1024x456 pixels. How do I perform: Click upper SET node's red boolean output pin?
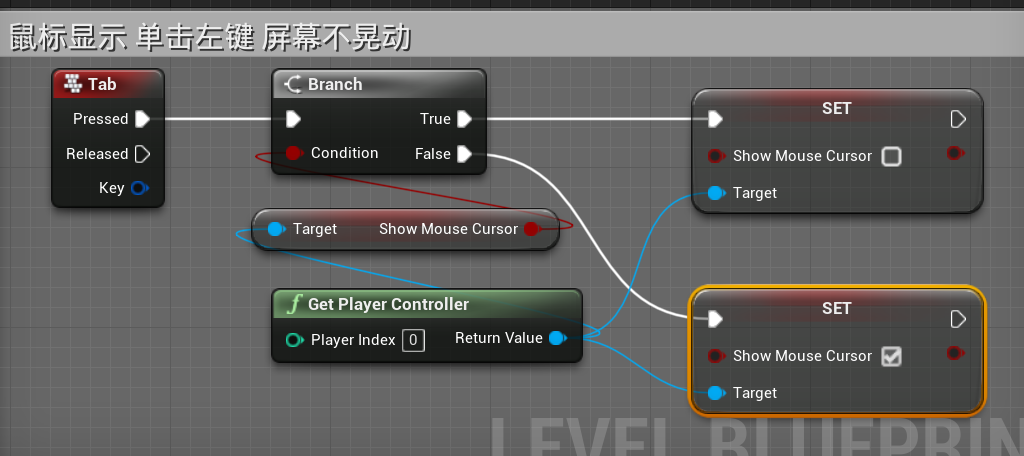955,153
